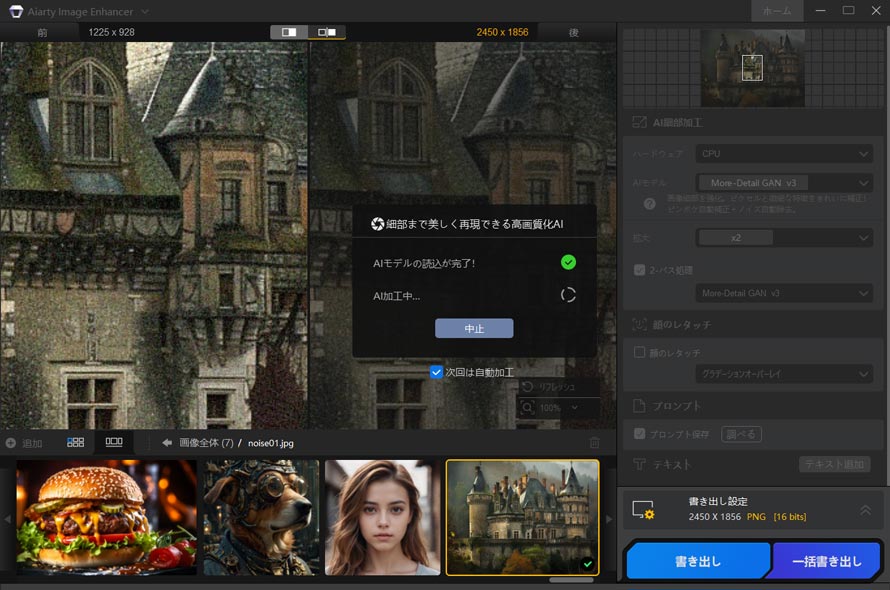Toggle the 2-パス処理 checkbox
This screenshot has width=890, height=590.
640,270
